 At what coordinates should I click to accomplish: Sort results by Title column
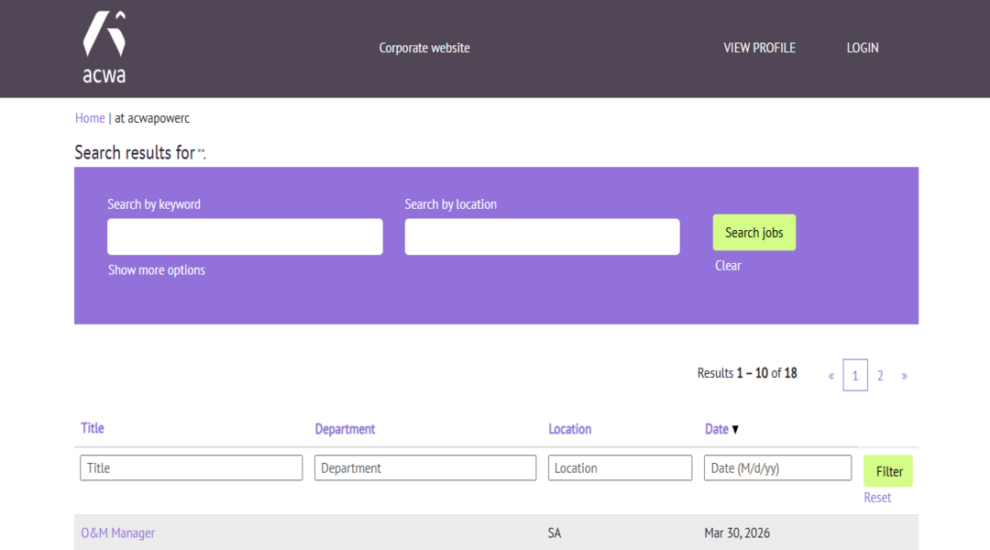tap(92, 428)
